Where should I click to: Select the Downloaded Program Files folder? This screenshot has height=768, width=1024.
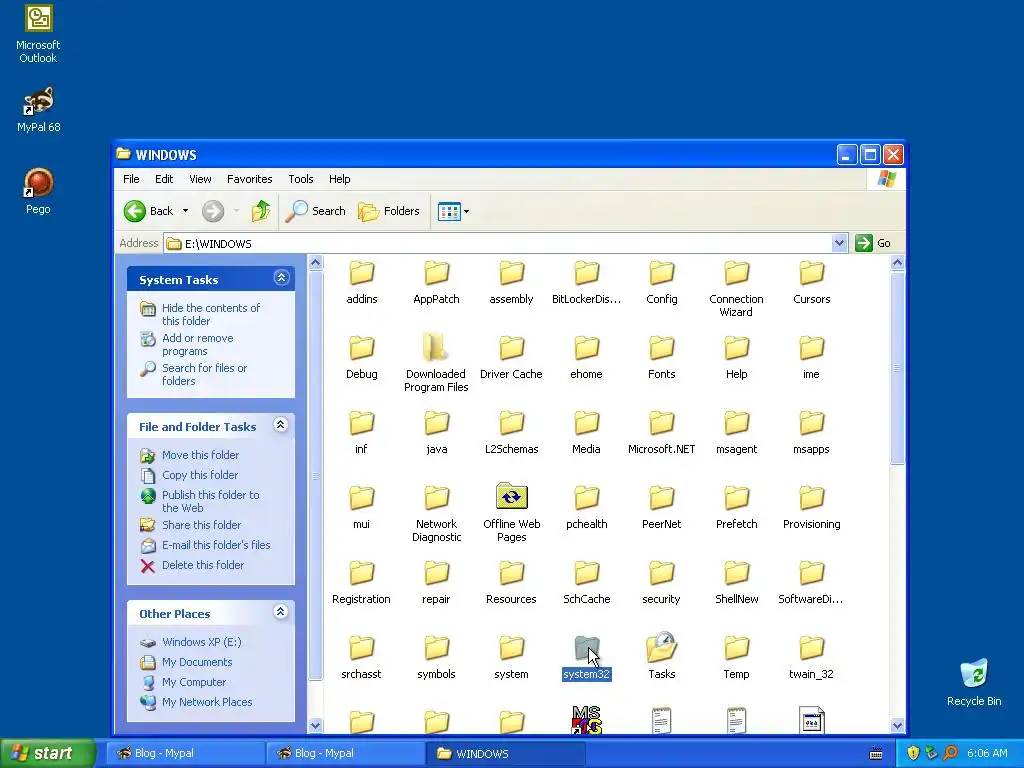[436, 363]
